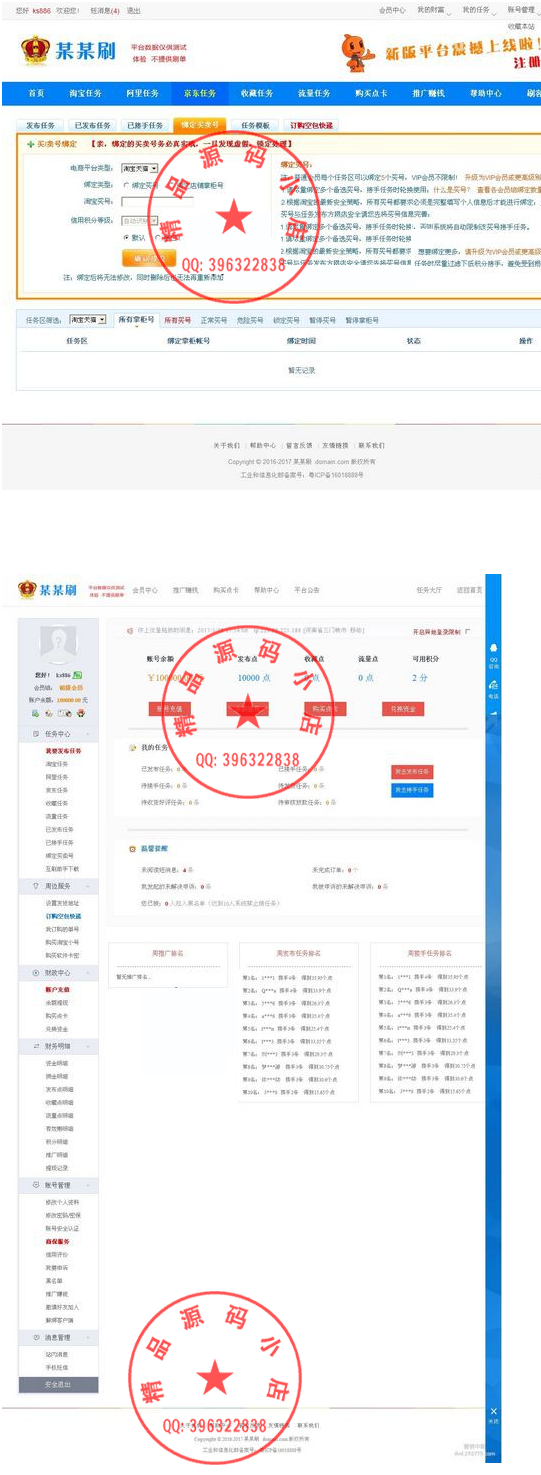Open 站内消息 in the left sidebar
Screen dimensions: 541x1475
point(58,1354)
